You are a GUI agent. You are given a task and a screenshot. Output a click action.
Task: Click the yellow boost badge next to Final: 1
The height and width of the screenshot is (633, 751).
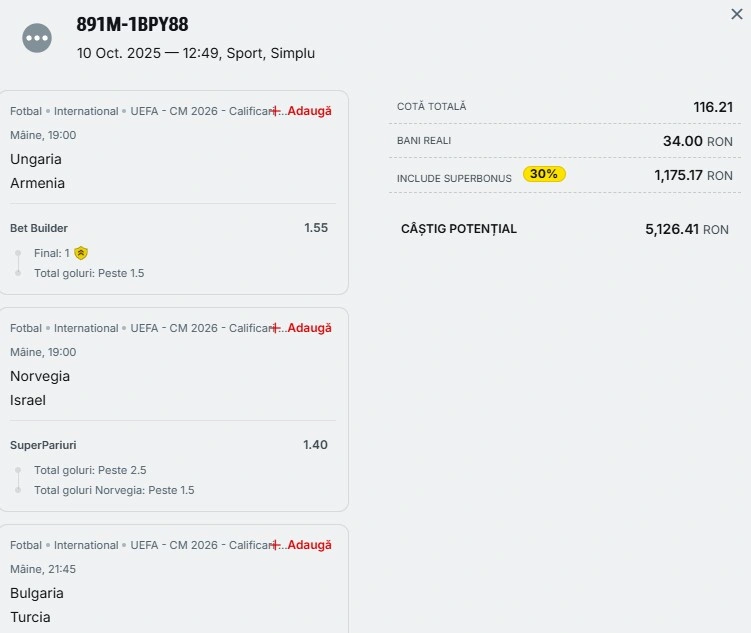[81, 253]
